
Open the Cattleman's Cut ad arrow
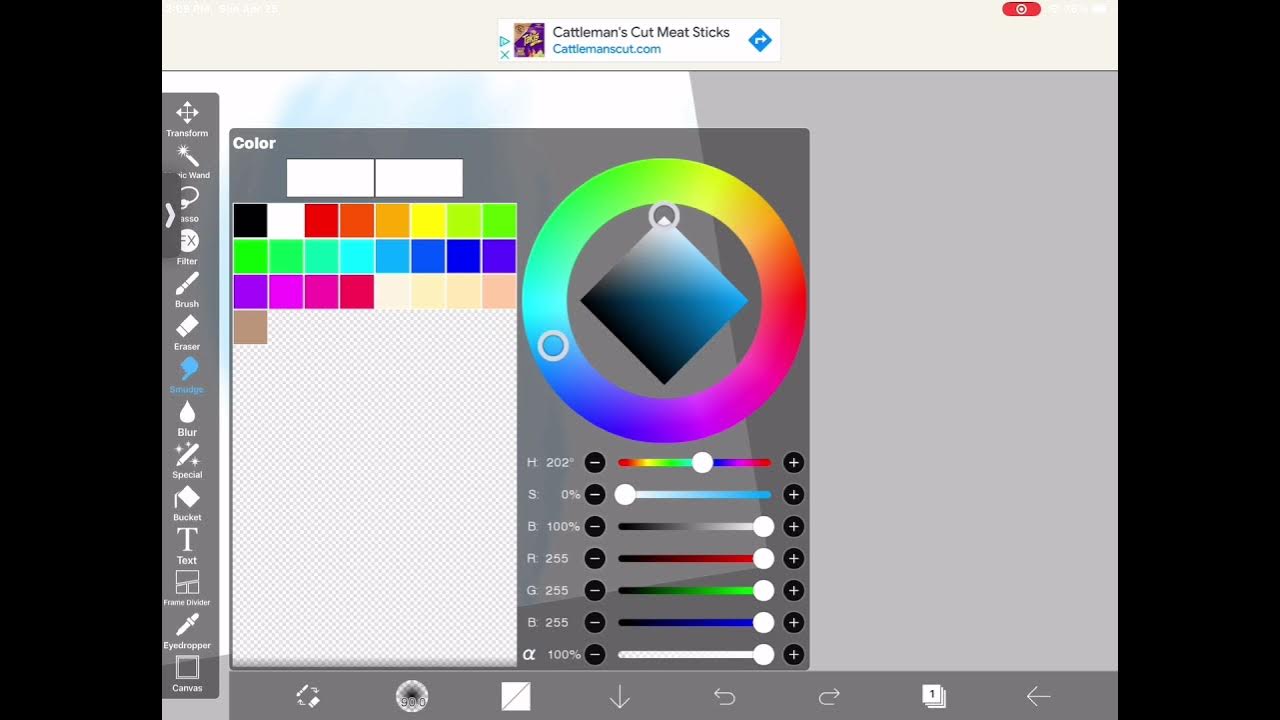(x=760, y=40)
